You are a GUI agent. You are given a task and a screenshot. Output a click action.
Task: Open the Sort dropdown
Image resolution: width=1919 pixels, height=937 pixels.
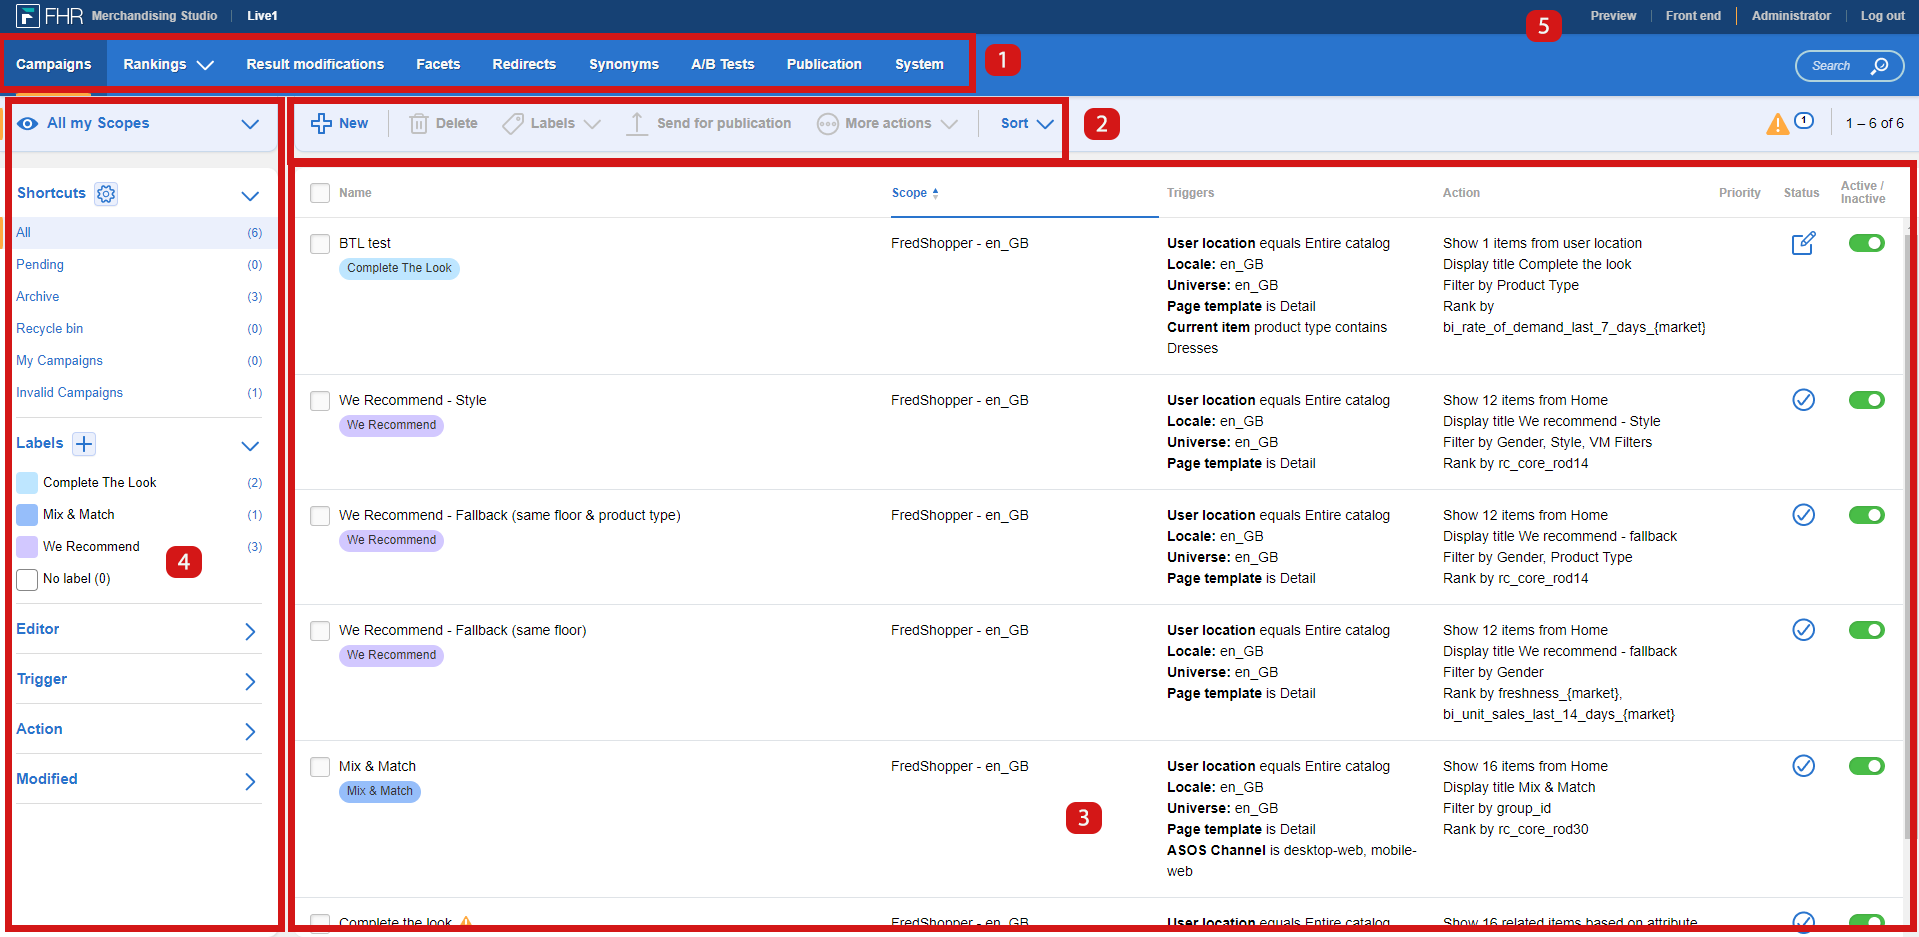[x=1027, y=123]
